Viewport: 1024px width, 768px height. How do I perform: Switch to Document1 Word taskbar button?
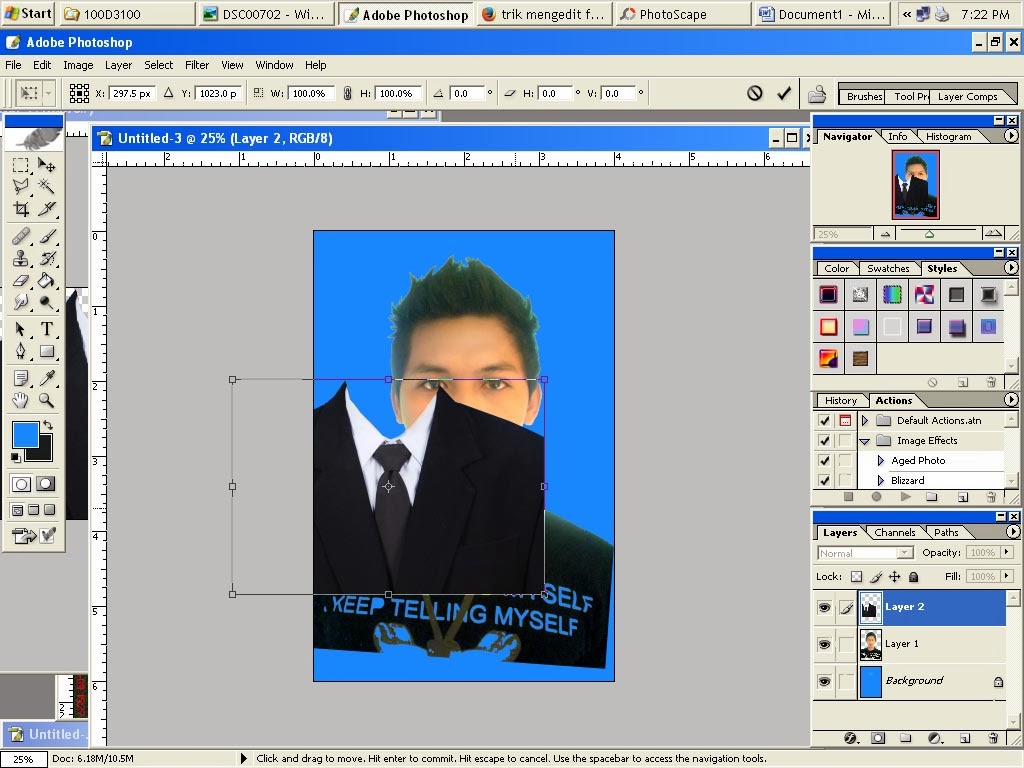tap(824, 14)
